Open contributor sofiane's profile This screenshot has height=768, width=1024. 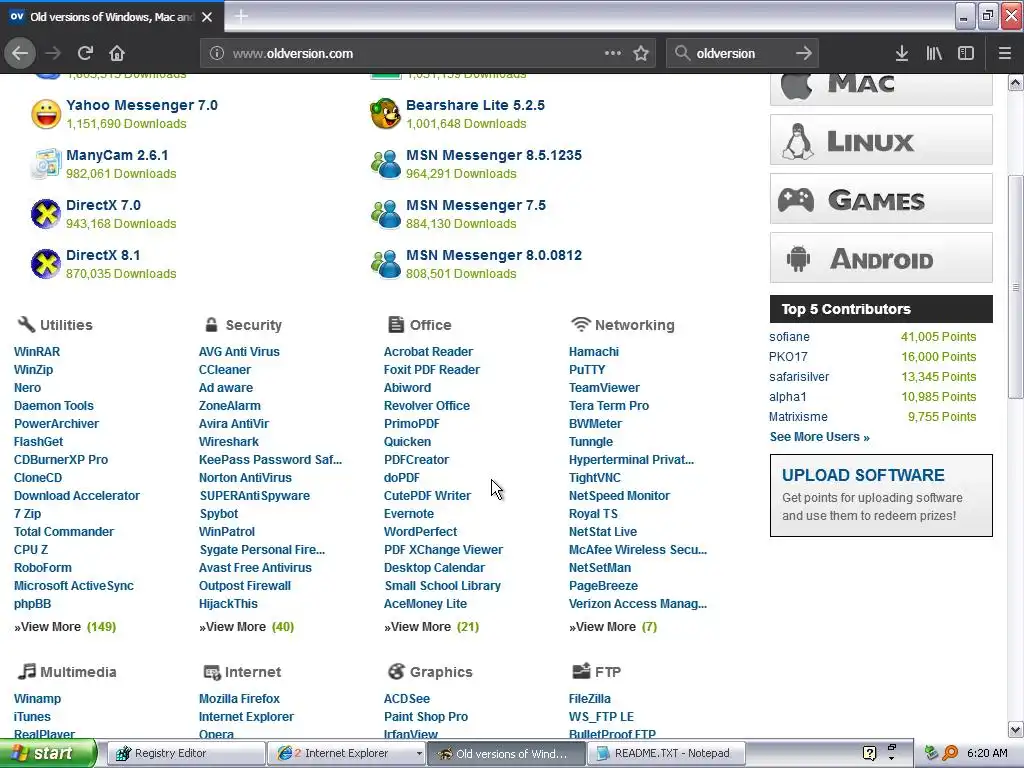point(790,337)
